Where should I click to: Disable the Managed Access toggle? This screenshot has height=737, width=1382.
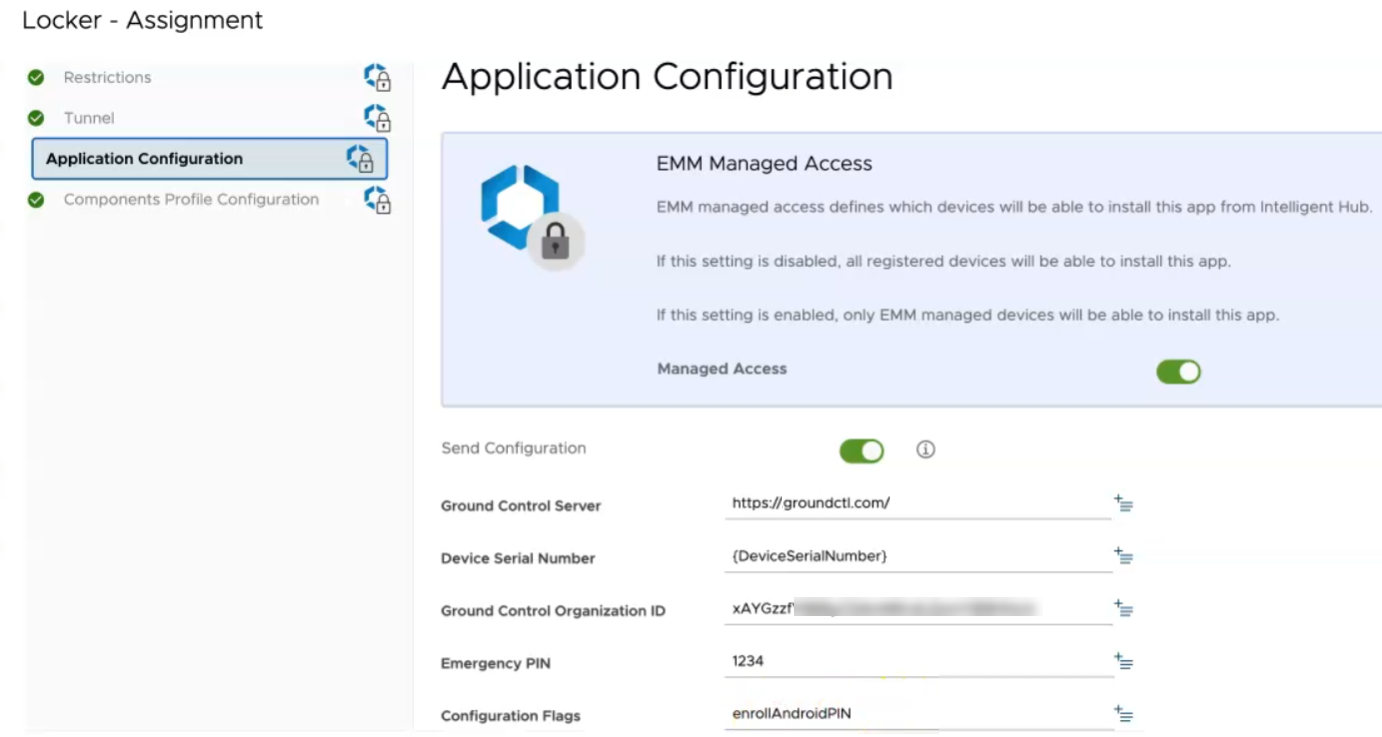click(1178, 372)
